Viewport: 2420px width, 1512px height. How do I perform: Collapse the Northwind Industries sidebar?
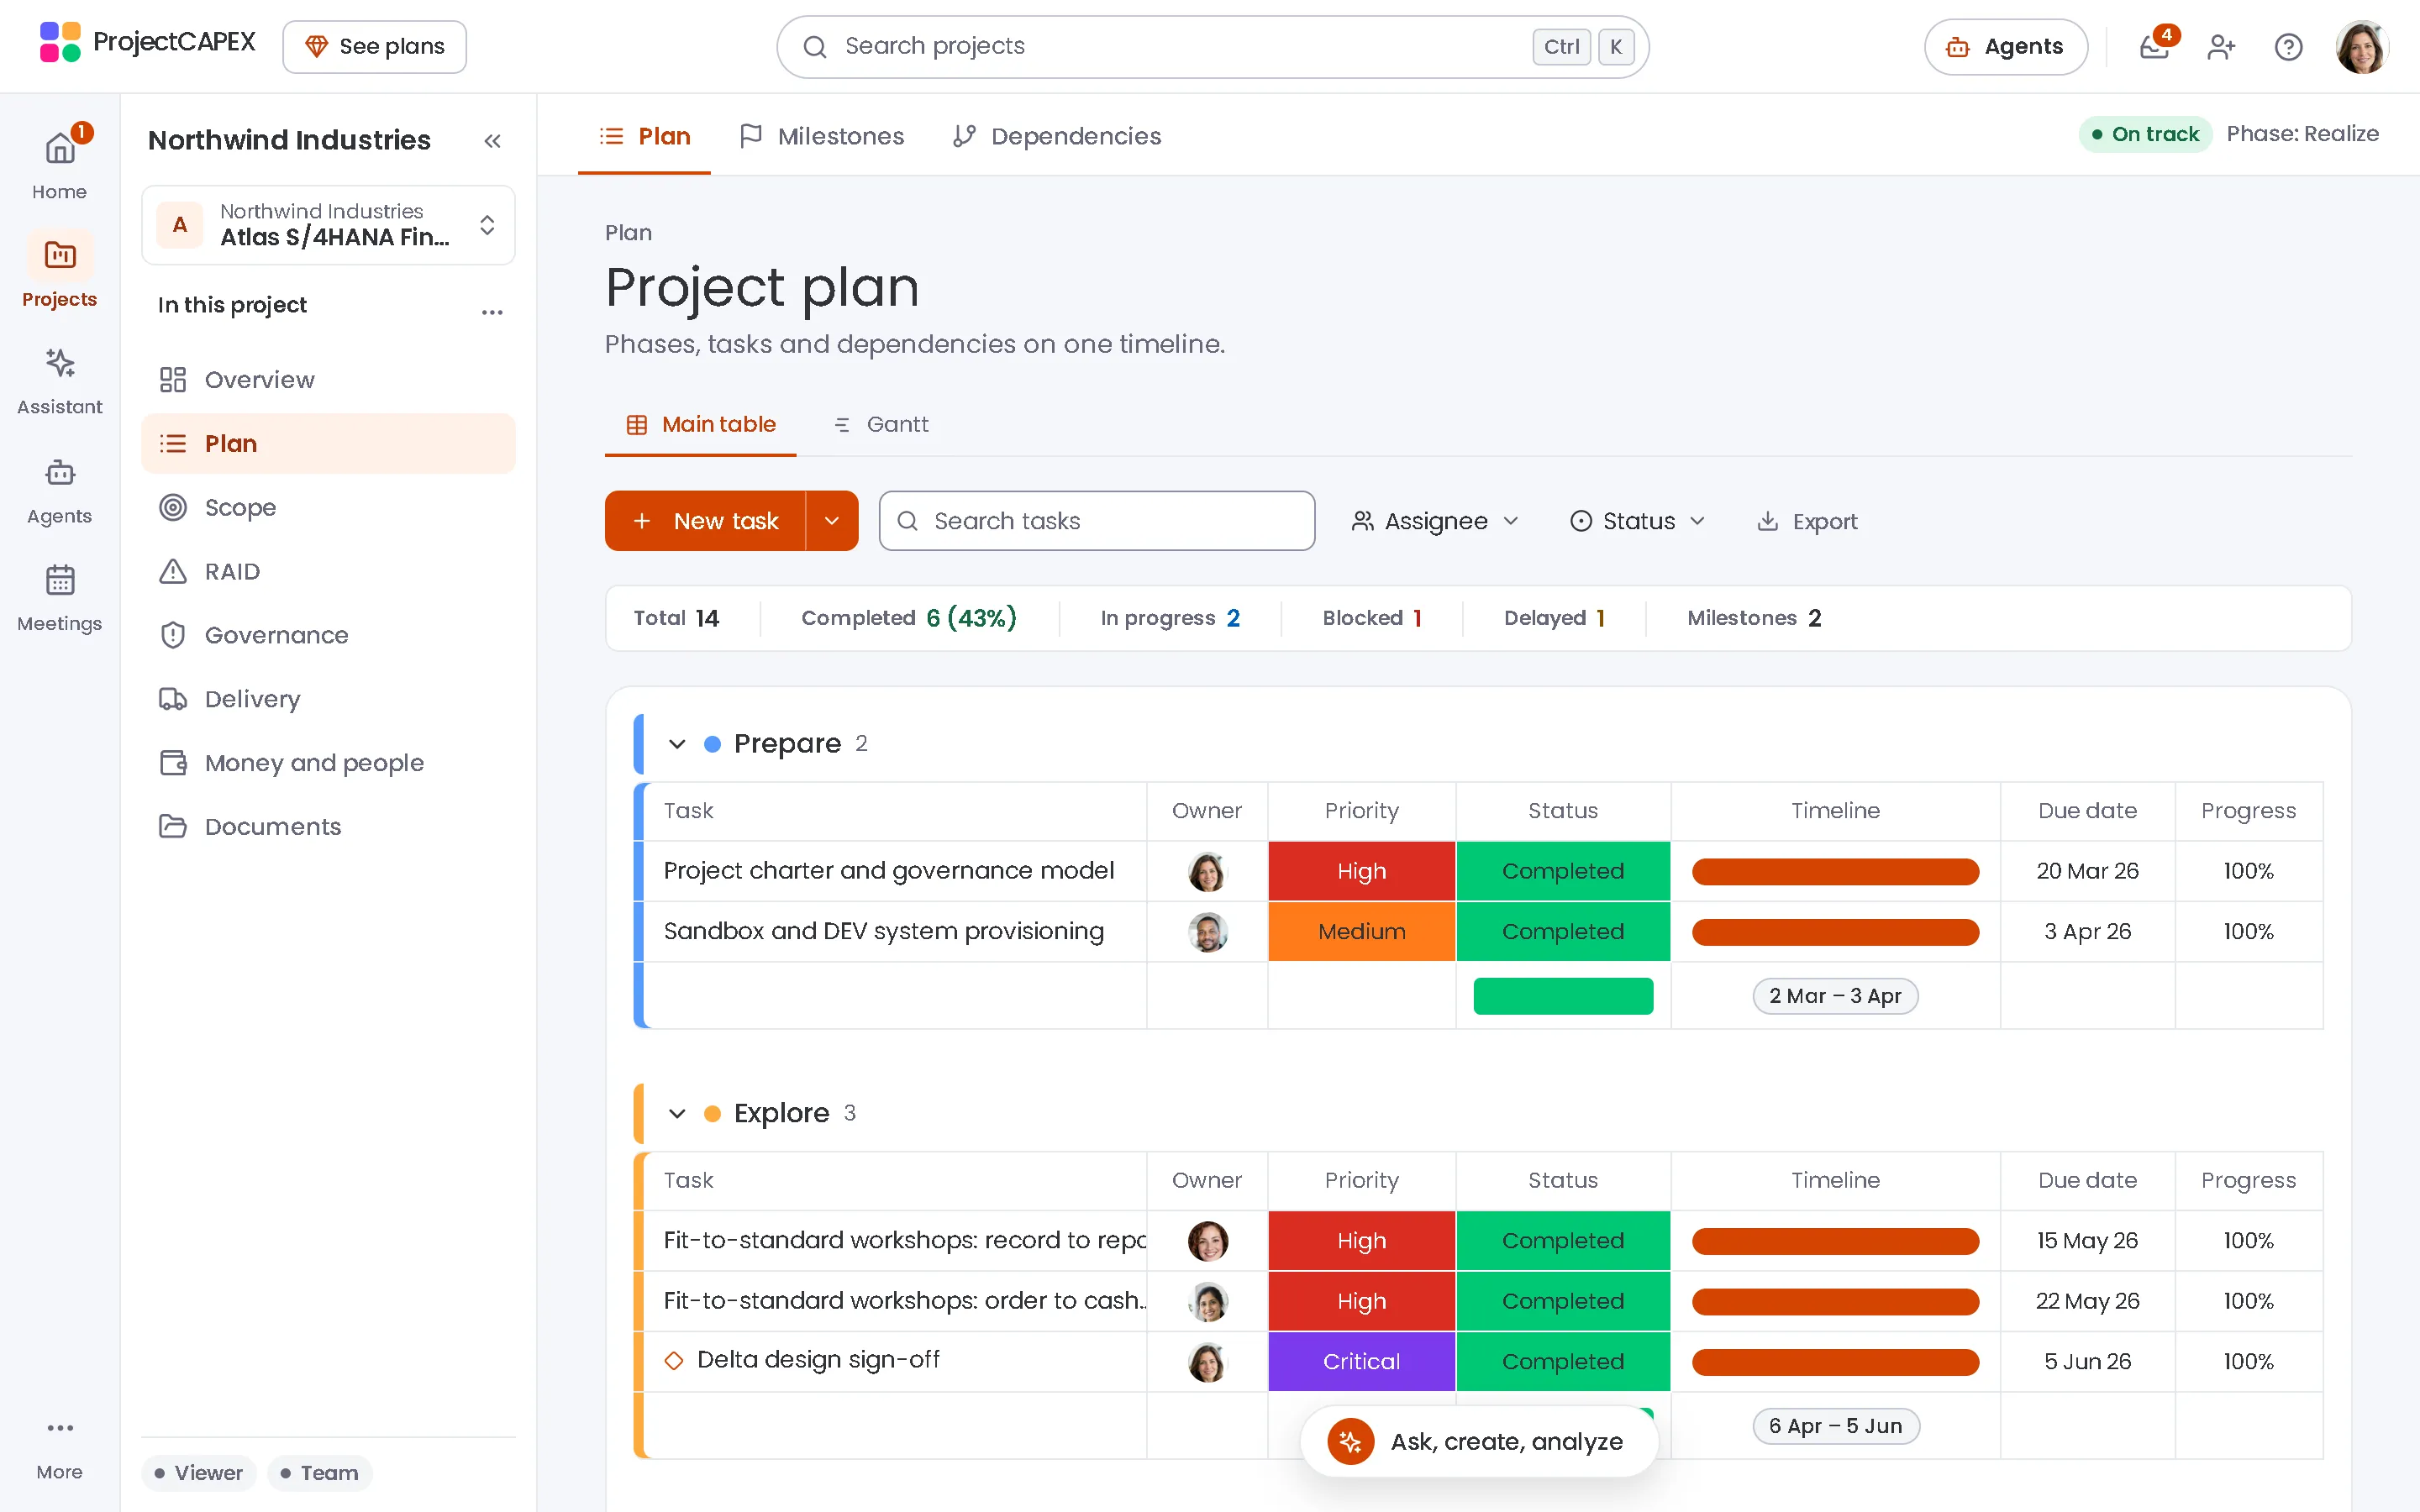[x=492, y=141]
